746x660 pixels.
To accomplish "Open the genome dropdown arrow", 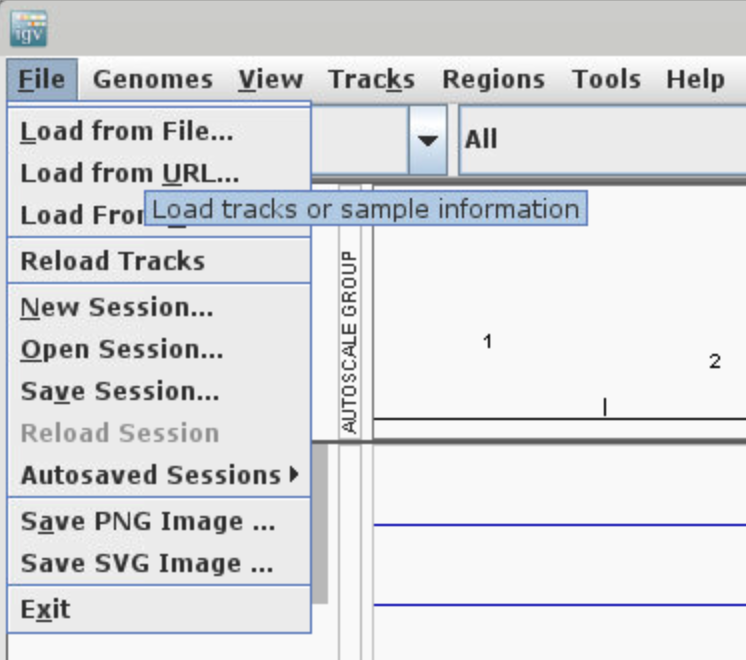I will click(x=428, y=140).
